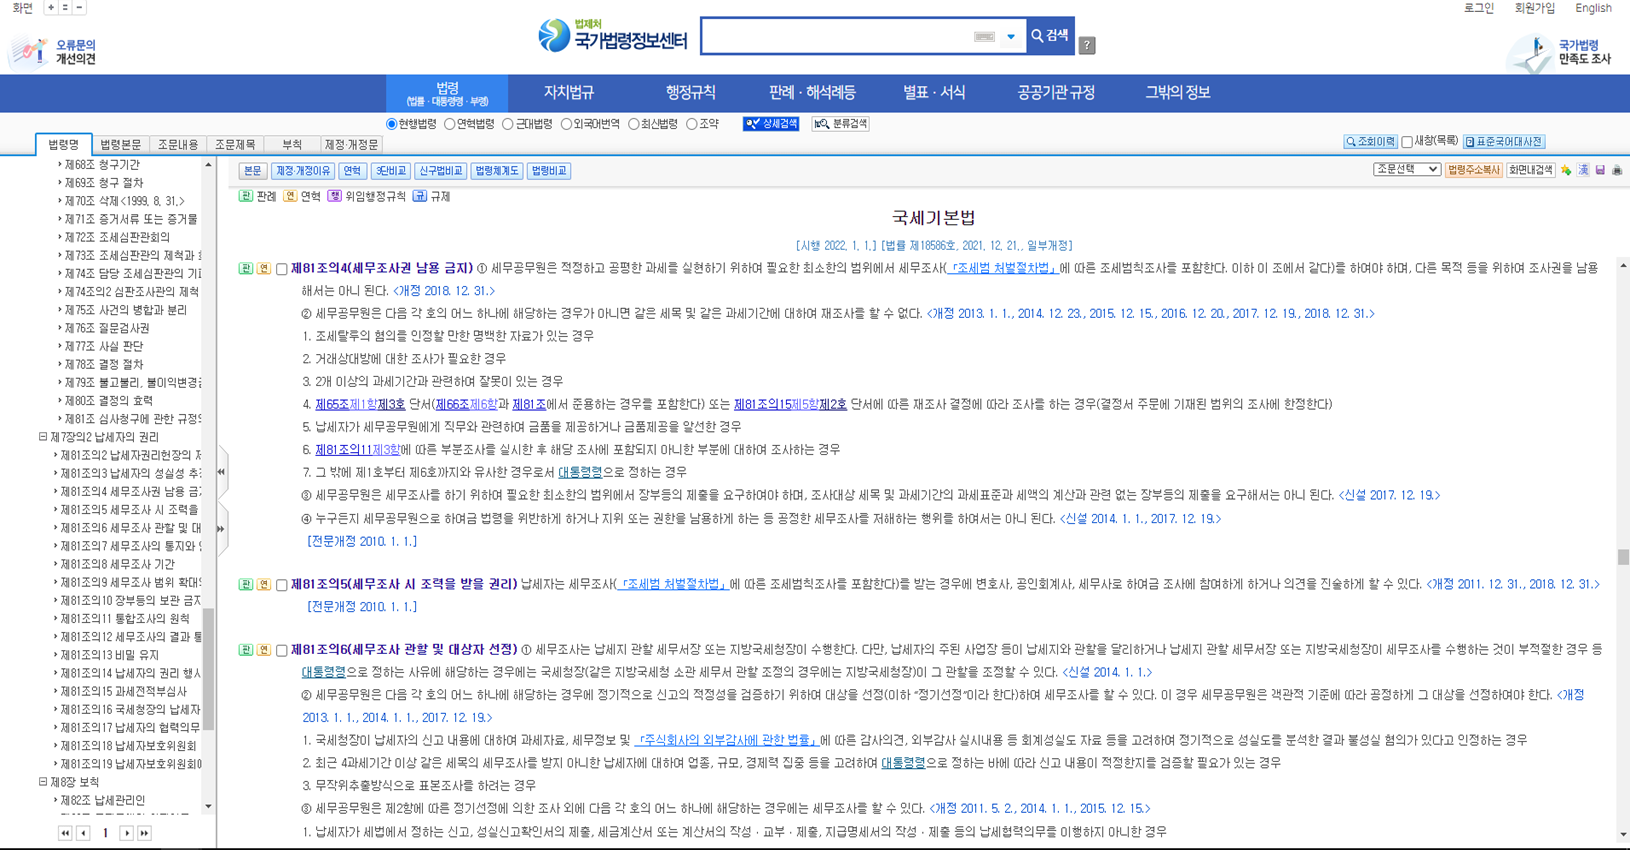1630x850 pixels.
Task: Click the 국가법령정보센터 logo
Action: [613, 38]
